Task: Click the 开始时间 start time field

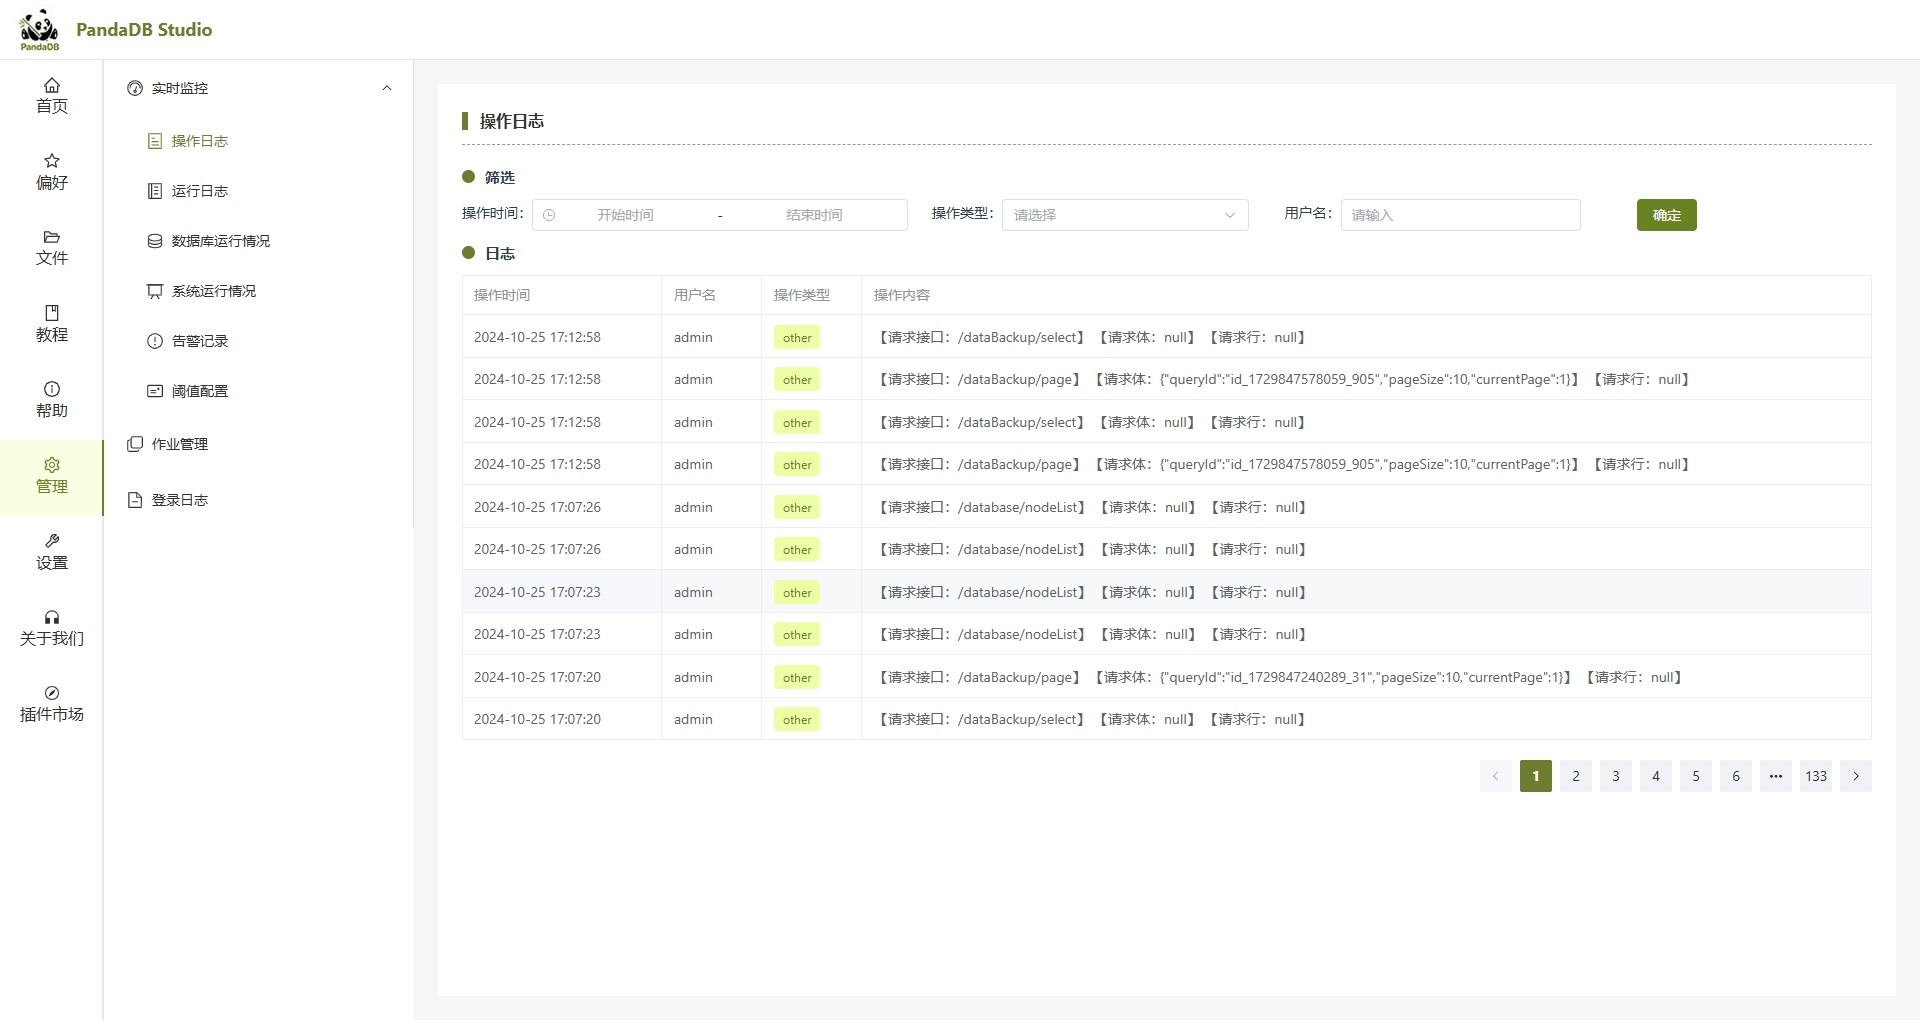Action: tap(625, 215)
